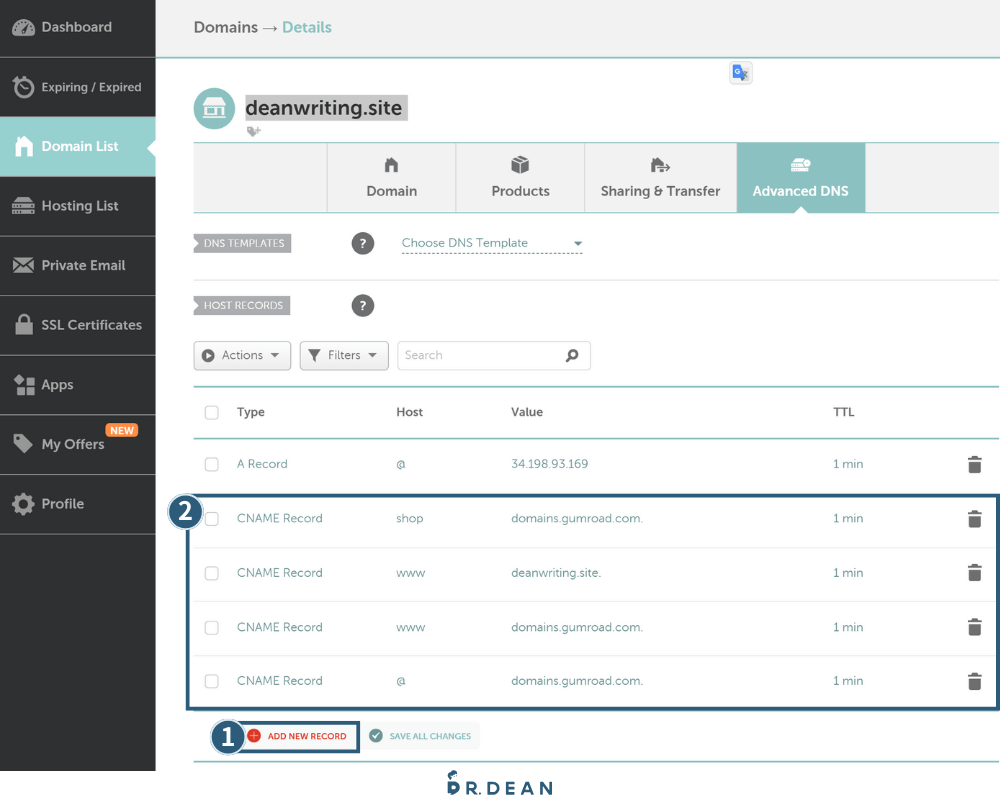Viewport: 1000px width, 800px height.
Task: Open the Dashboard from the sidebar
Action: [70, 27]
